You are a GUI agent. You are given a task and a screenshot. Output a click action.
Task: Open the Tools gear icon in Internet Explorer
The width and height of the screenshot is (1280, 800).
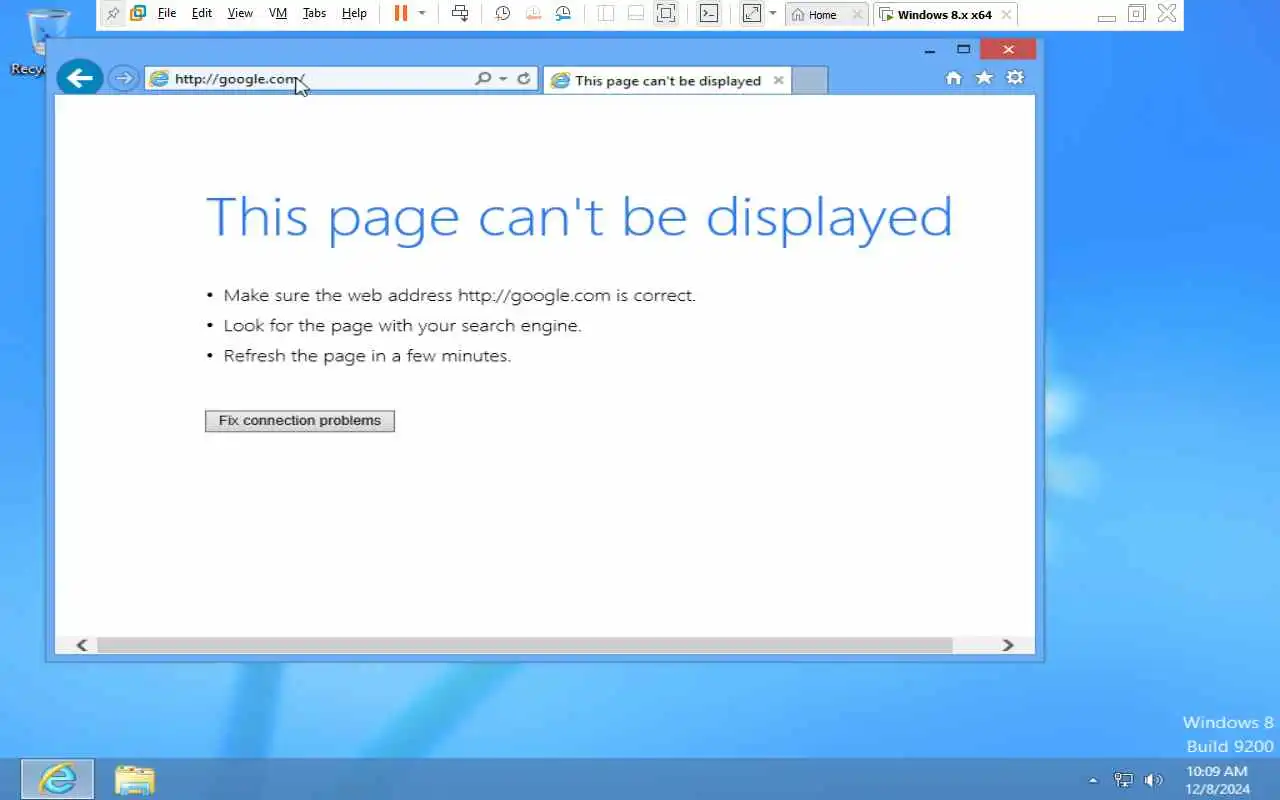tap(1015, 78)
